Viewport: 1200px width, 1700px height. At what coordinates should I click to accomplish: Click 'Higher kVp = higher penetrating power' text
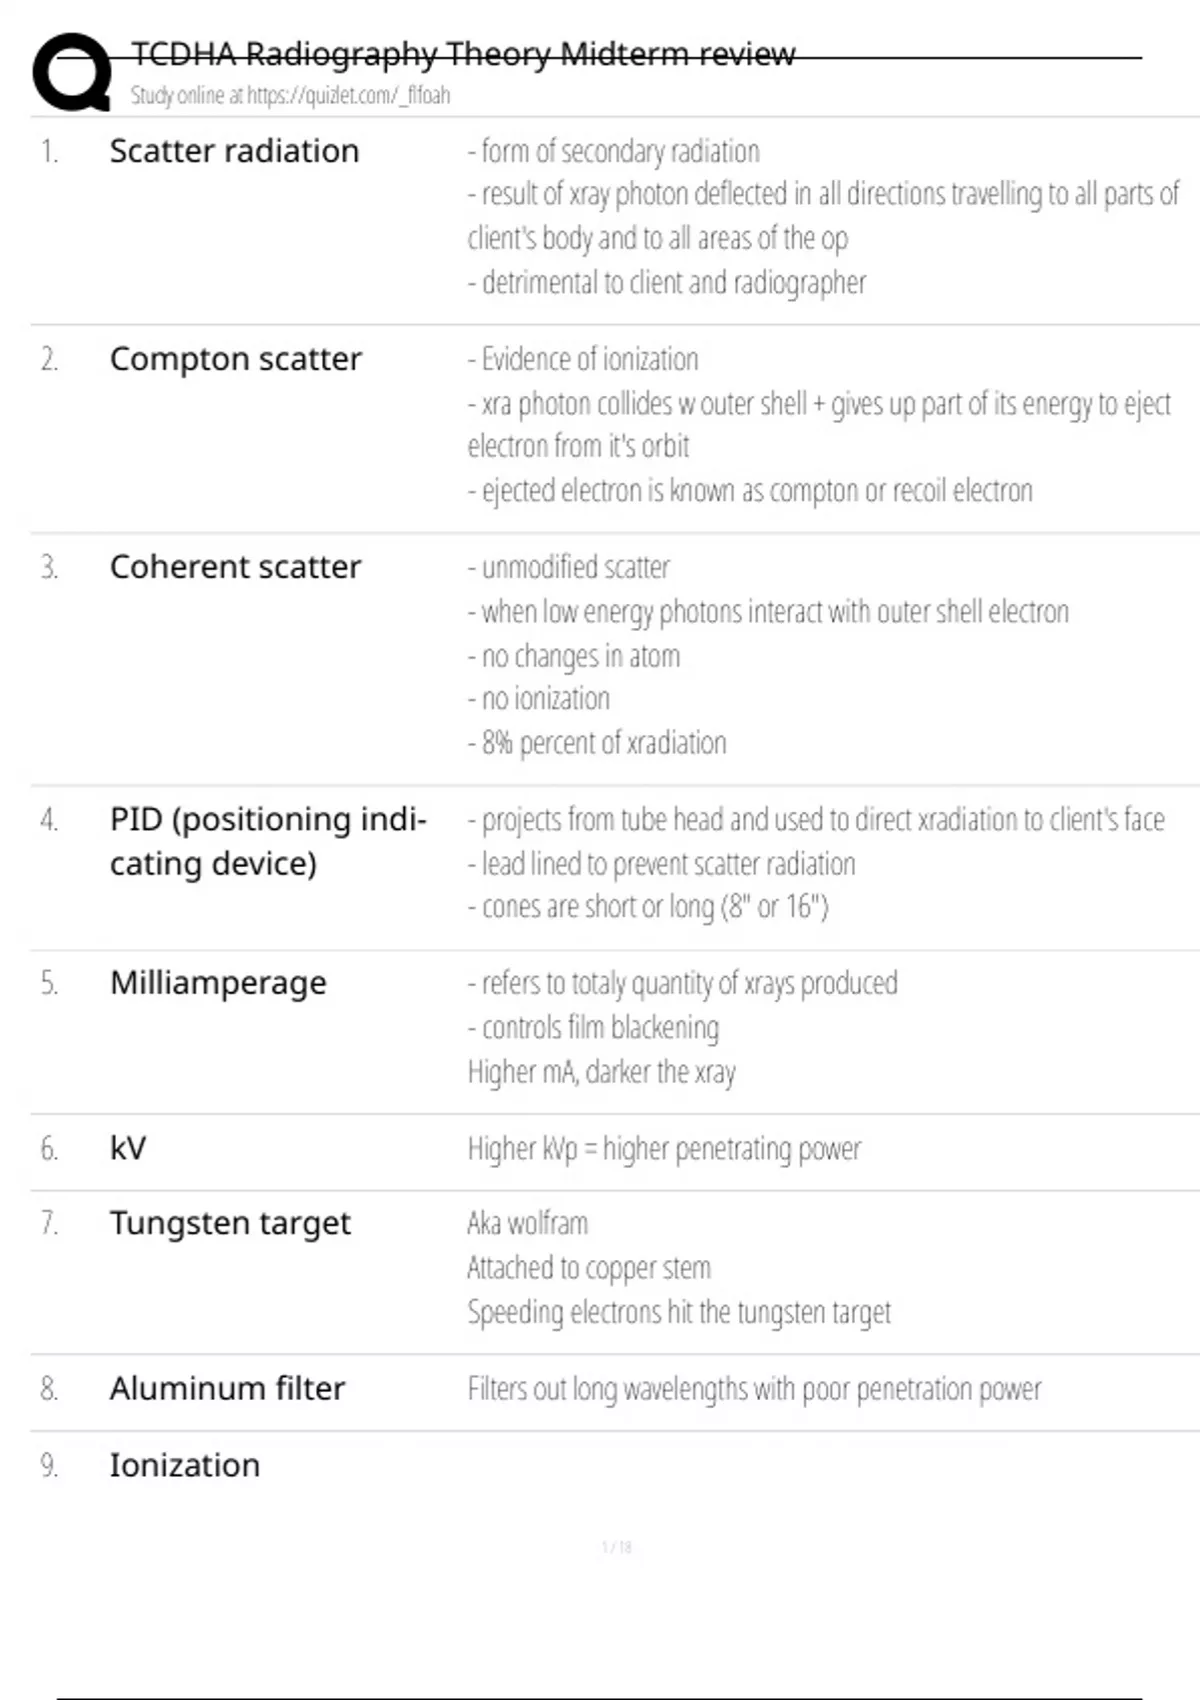point(664,1149)
